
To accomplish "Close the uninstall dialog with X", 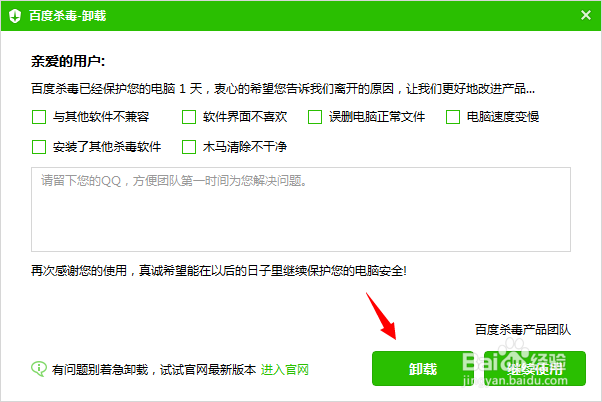I will pyautogui.click(x=585, y=15).
